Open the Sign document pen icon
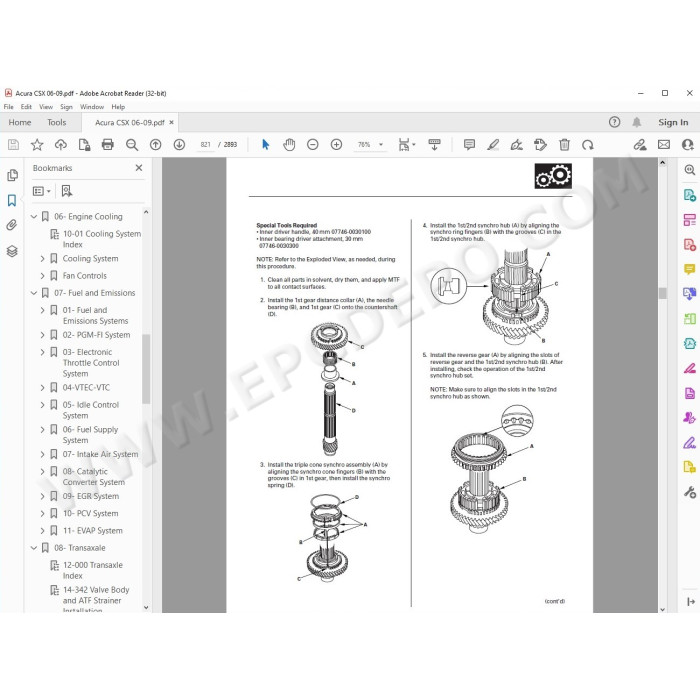This screenshot has height=700, width=700. tap(517, 145)
